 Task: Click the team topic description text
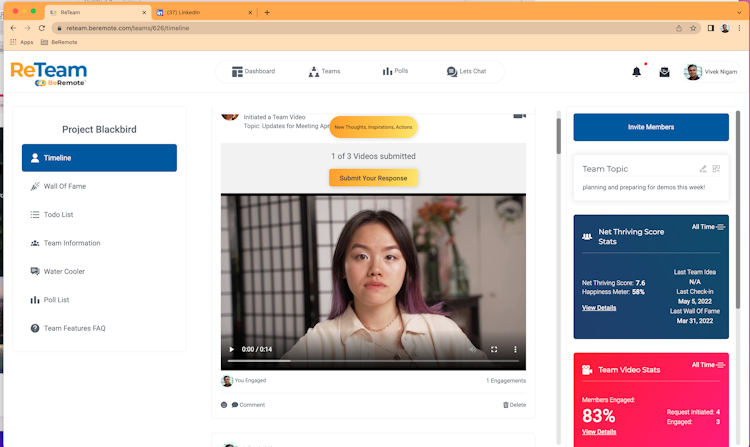click(x=643, y=187)
